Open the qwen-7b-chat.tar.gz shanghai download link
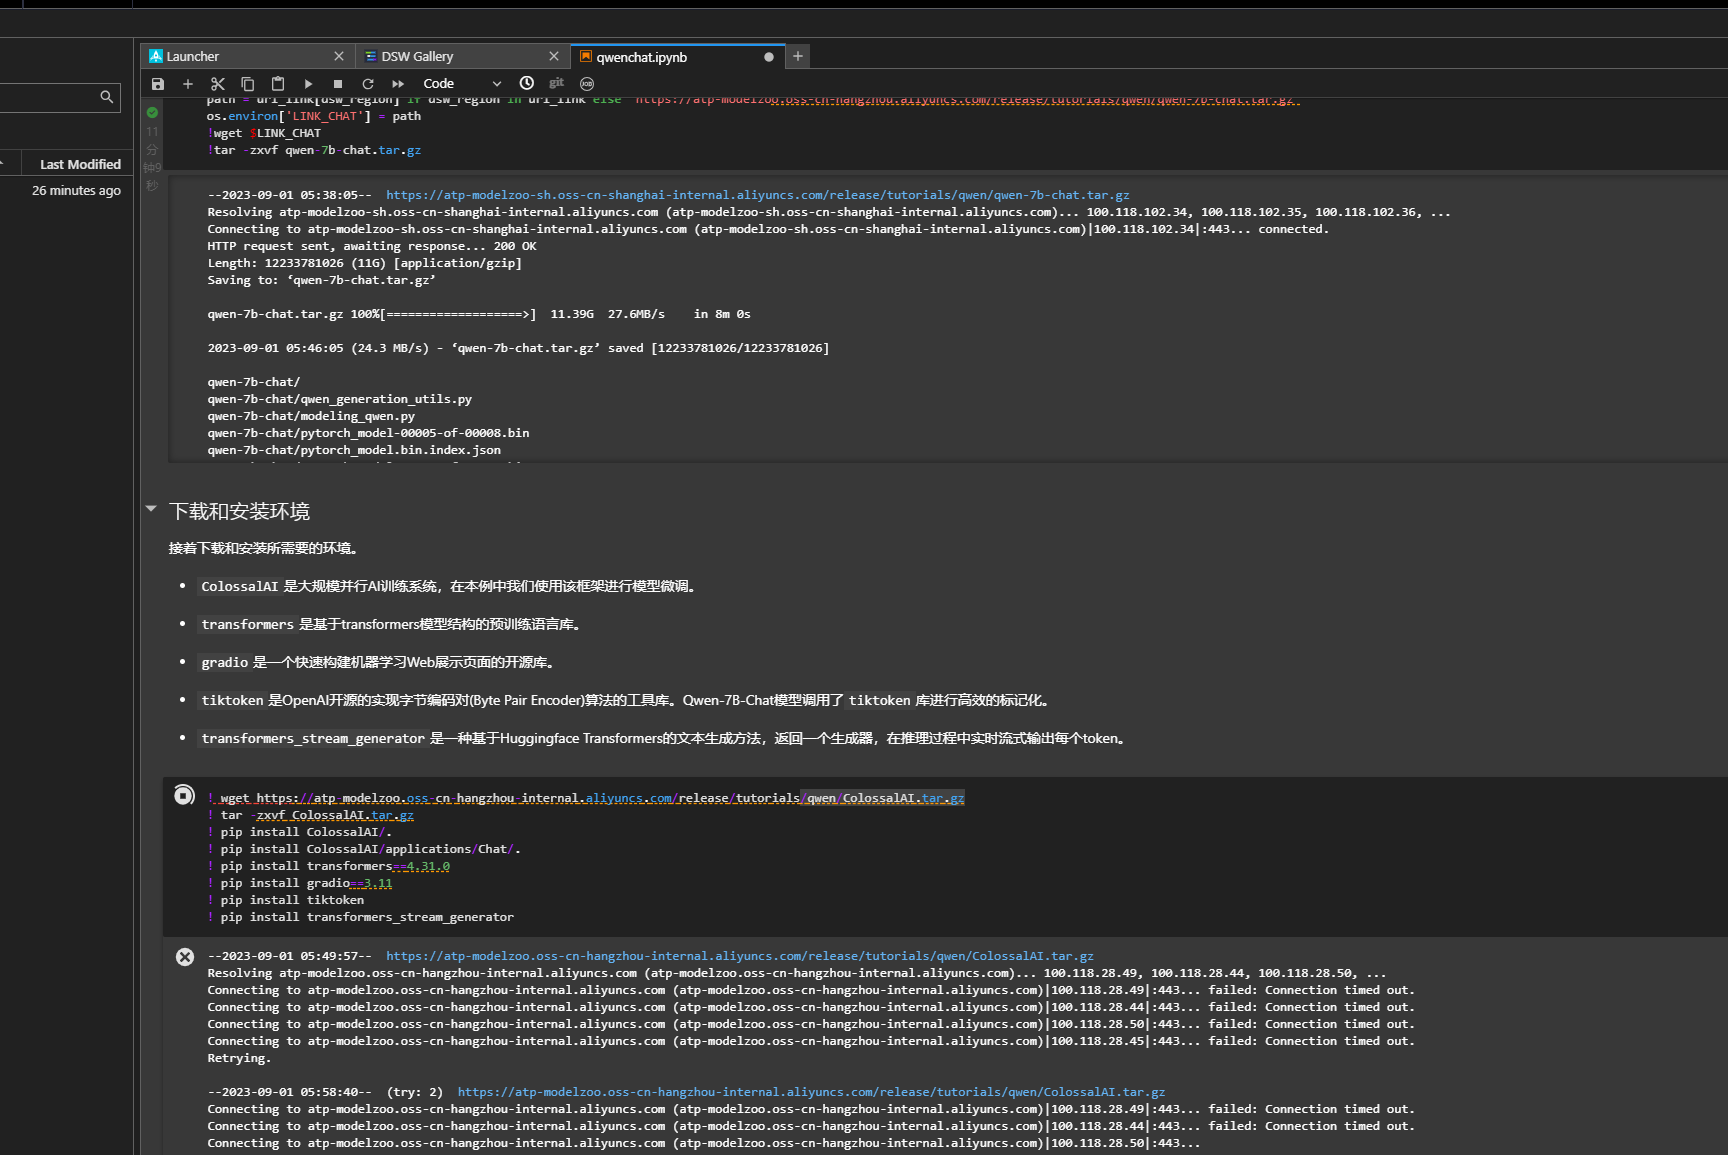Screen dimensions: 1728x1155 click(x=758, y=195)
